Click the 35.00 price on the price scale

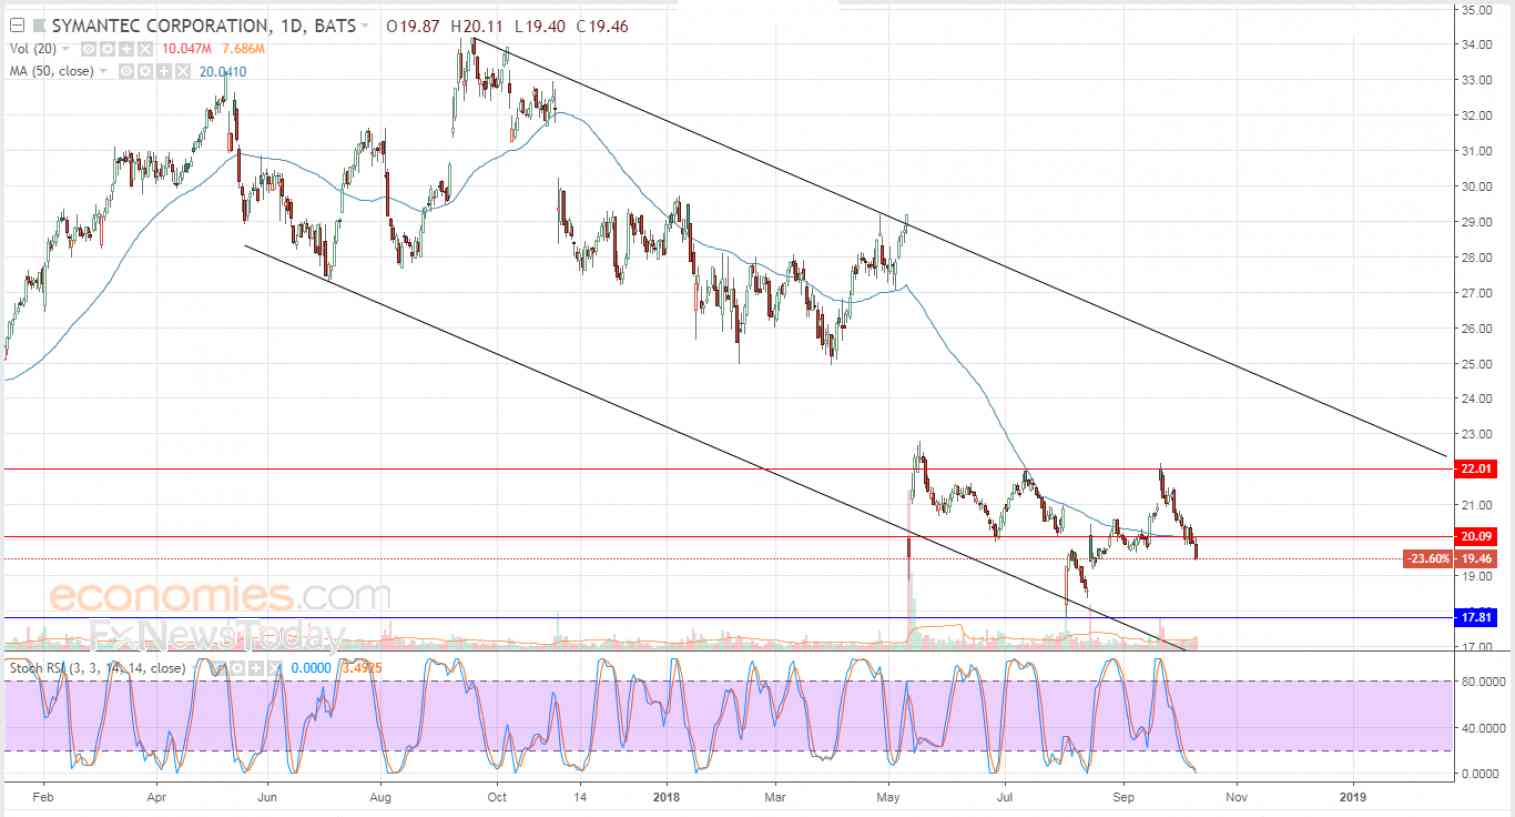[1477, 10]
